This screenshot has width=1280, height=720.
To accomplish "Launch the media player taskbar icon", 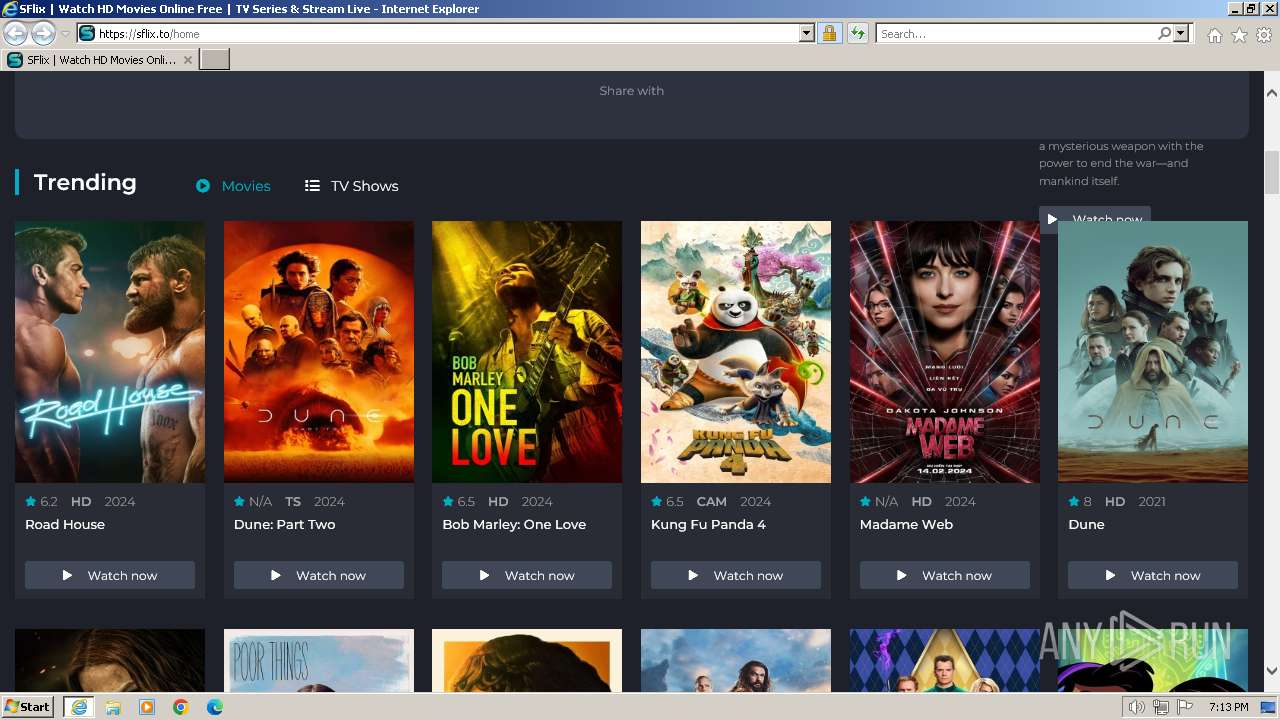I will [147, 707].
